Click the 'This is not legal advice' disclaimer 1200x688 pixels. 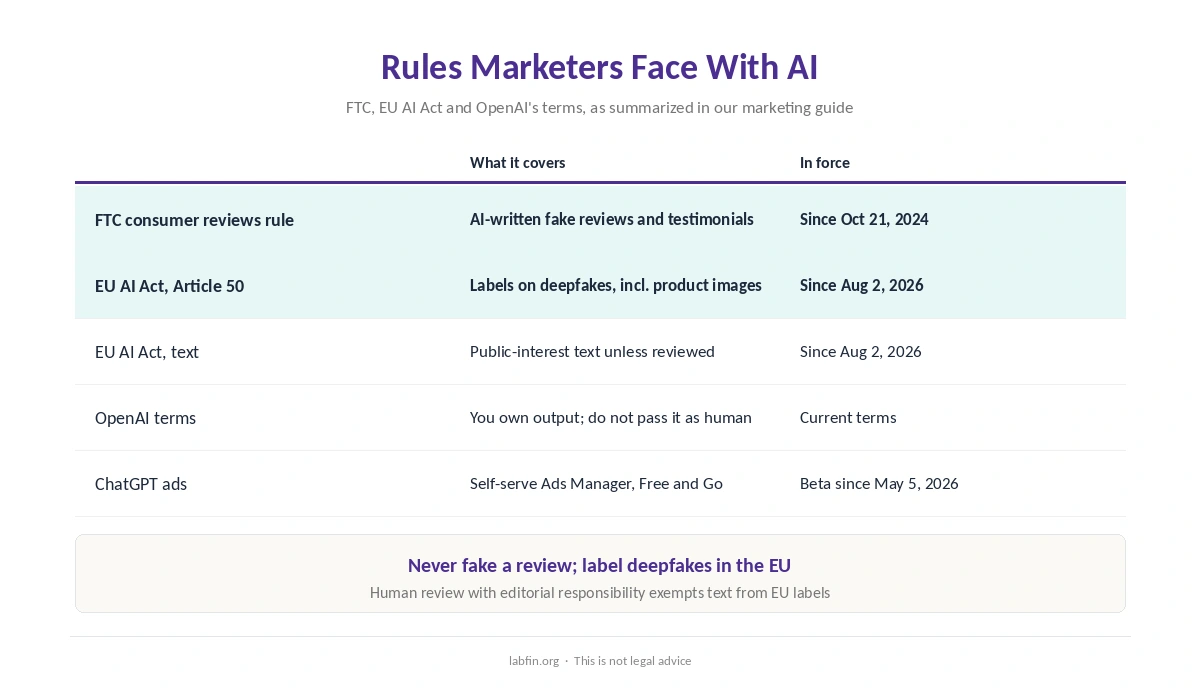(x=632, y=660)
